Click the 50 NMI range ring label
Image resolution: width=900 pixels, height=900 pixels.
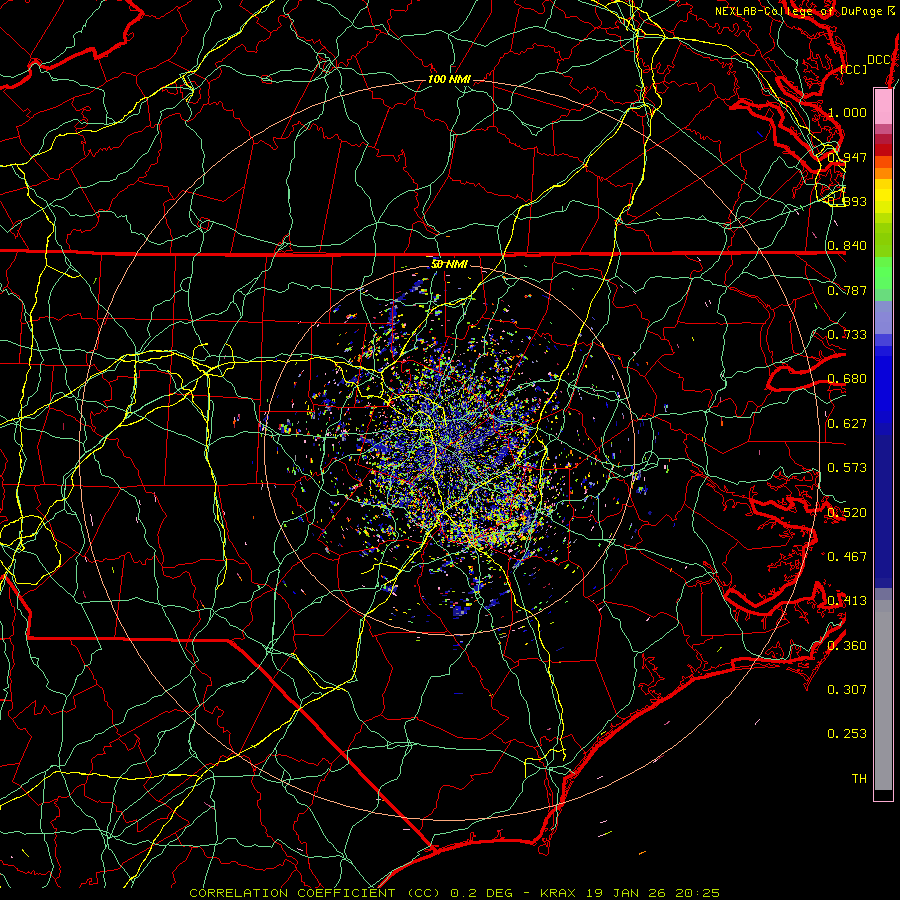click(x=449, y=264)
